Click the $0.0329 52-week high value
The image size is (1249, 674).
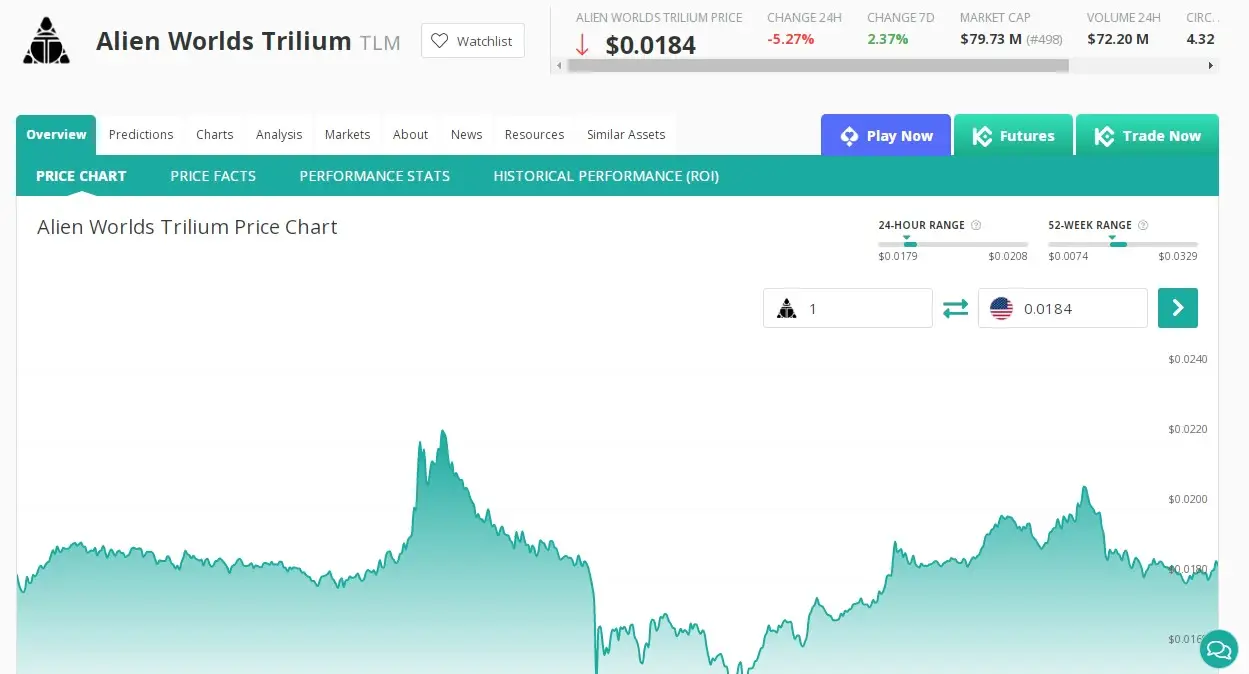[1178, 257]
